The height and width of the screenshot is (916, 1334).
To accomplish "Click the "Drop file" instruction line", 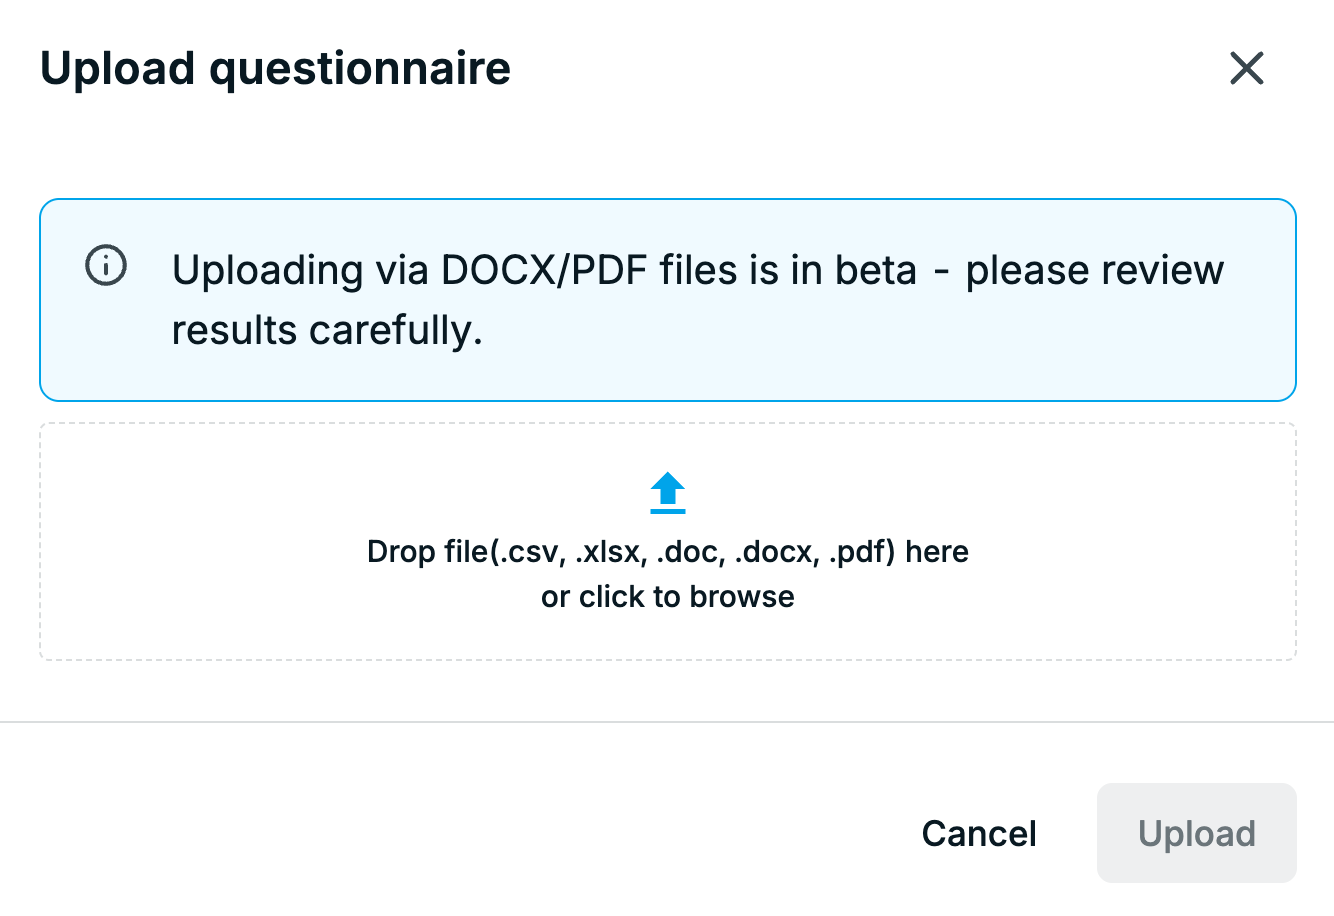I will (668, 552).
